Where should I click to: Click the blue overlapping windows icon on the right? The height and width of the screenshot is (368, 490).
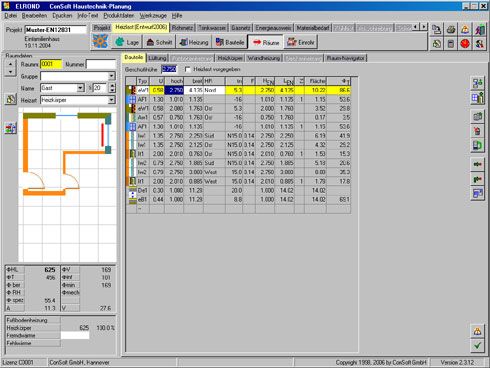[477, 194]
